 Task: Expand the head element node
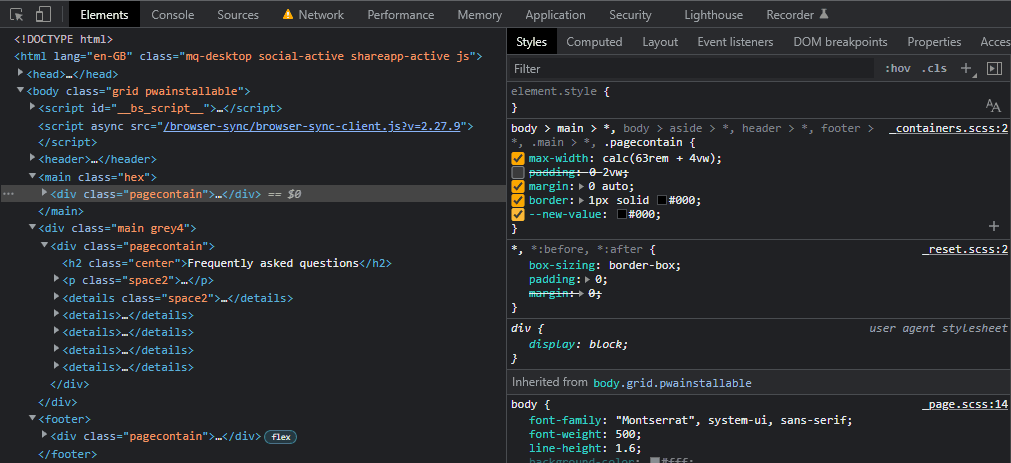pos(21,74)
